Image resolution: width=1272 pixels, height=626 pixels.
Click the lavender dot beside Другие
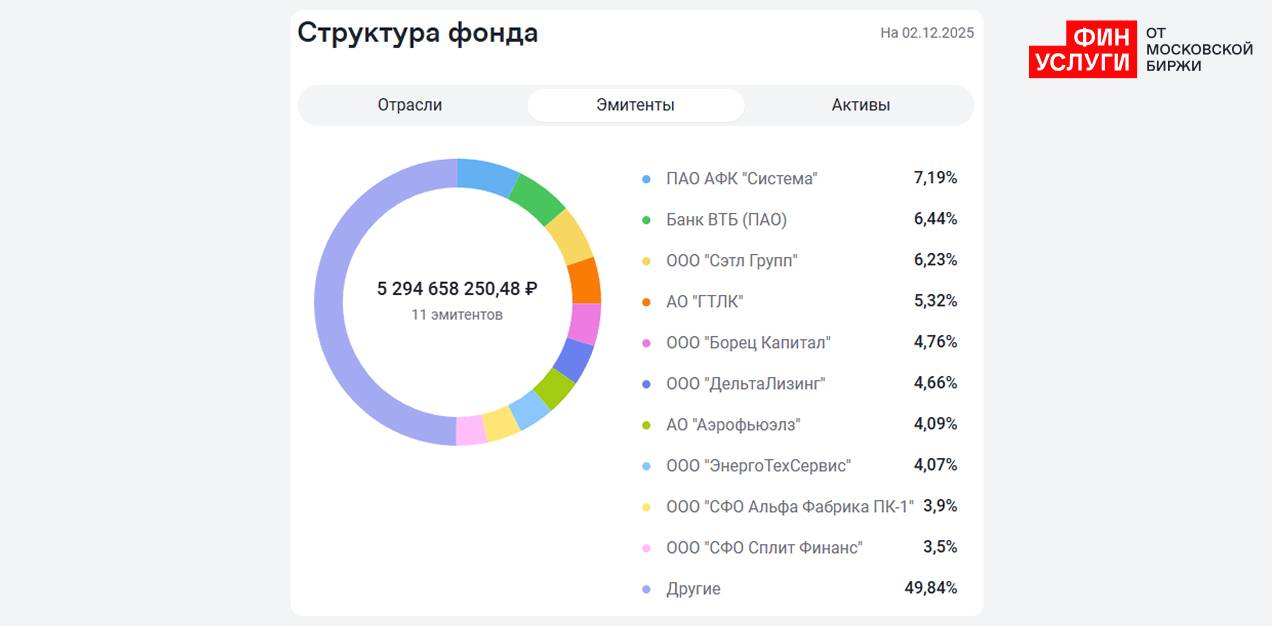coord(646,589)
